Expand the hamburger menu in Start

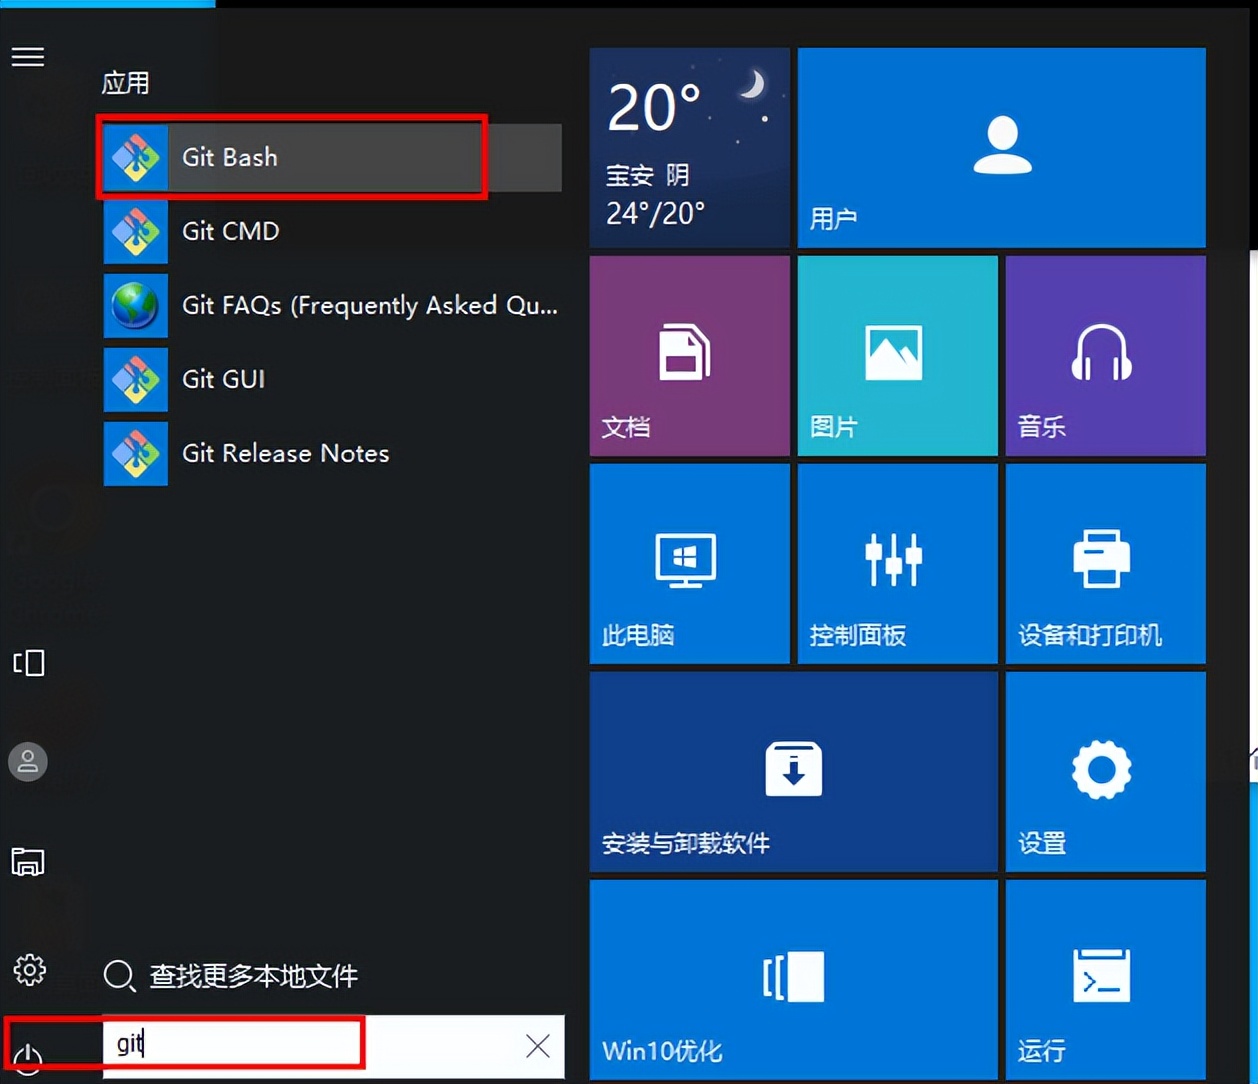pyautogui.click(x=28, y=57)
